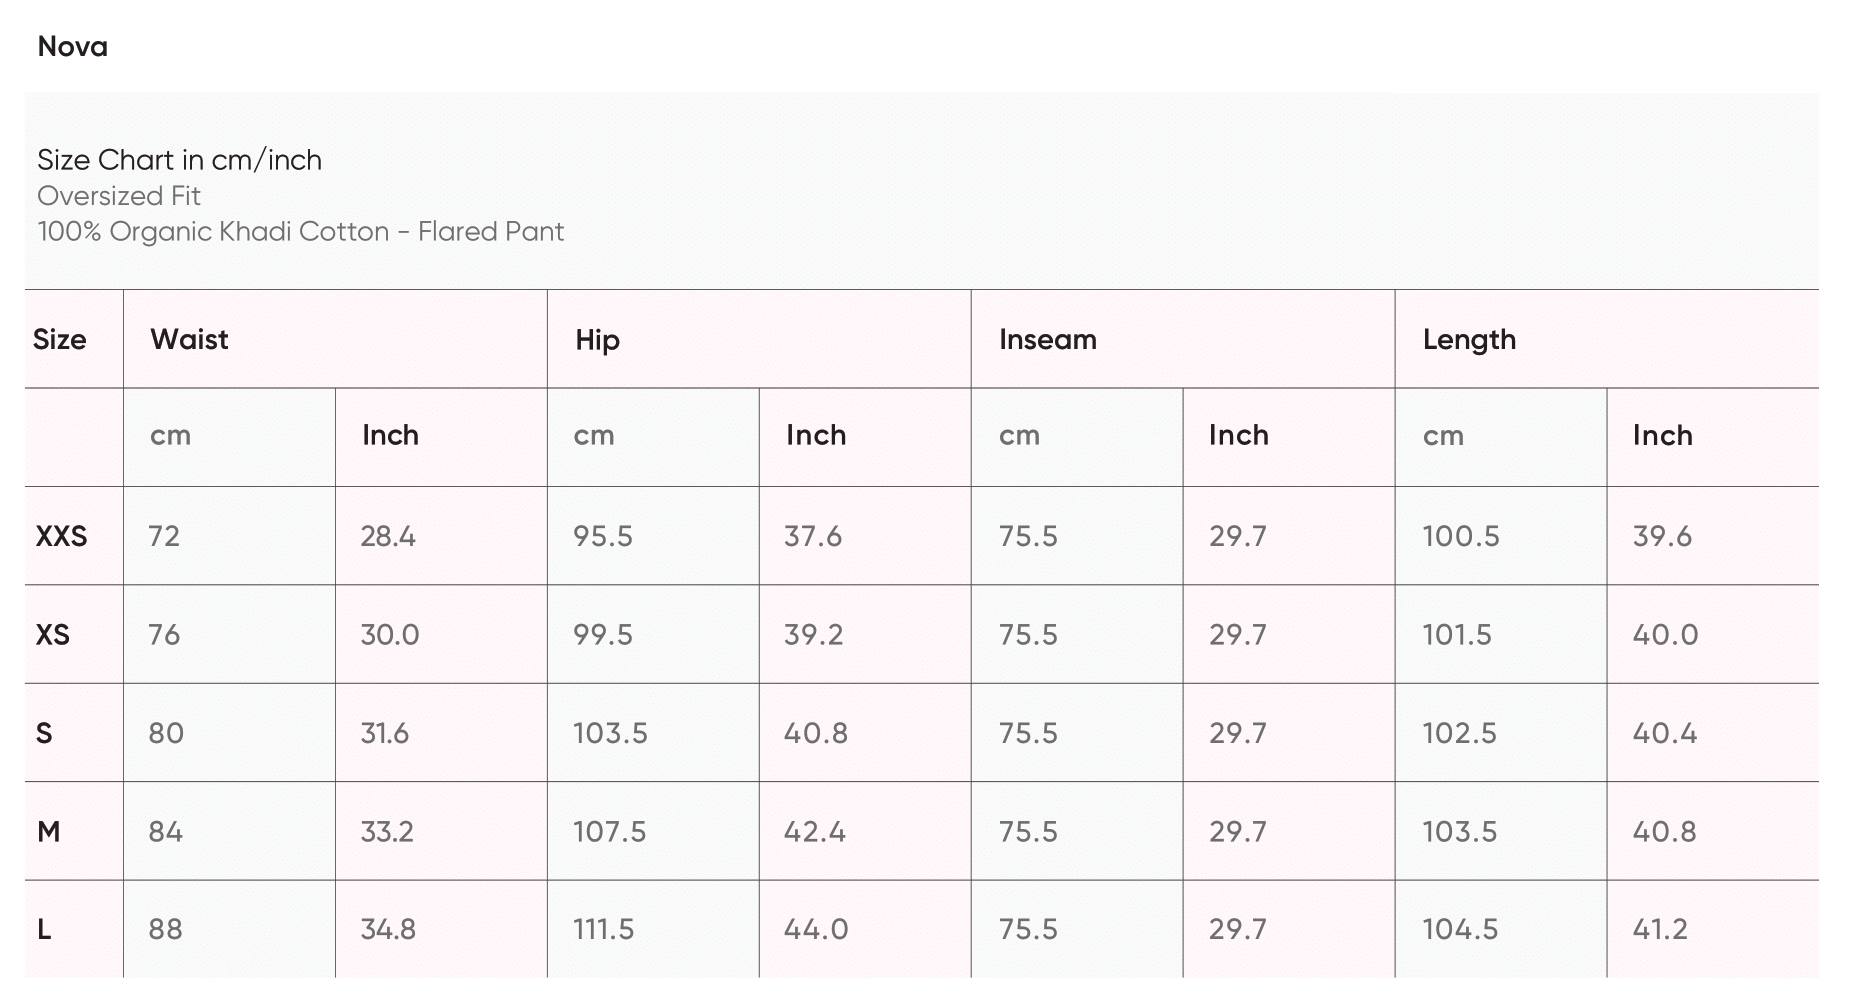This screenshot has height=1006, width=1852.
Task: Click the L size row label
Action: click(x=44, y=930)
